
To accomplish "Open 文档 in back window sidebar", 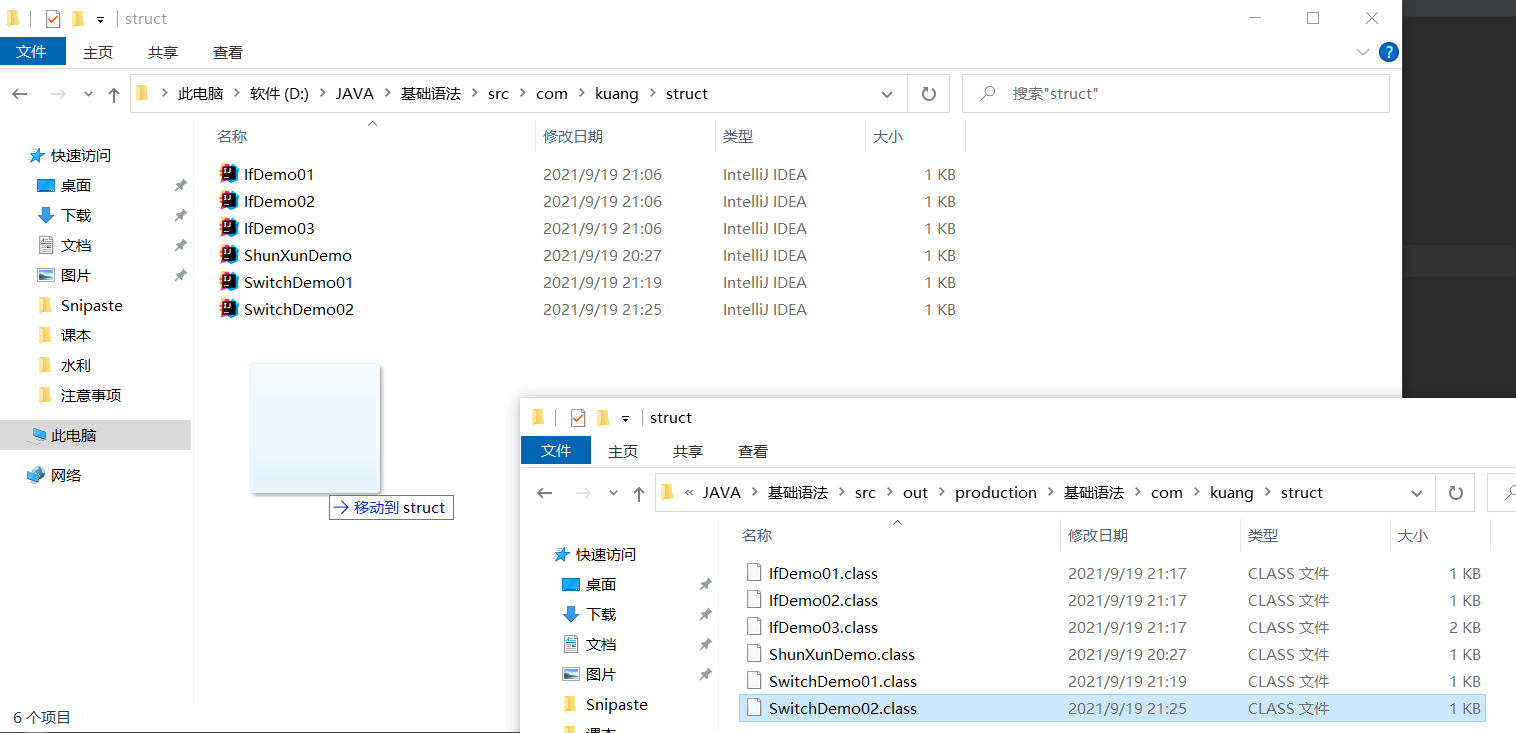I will click(65, 246).
